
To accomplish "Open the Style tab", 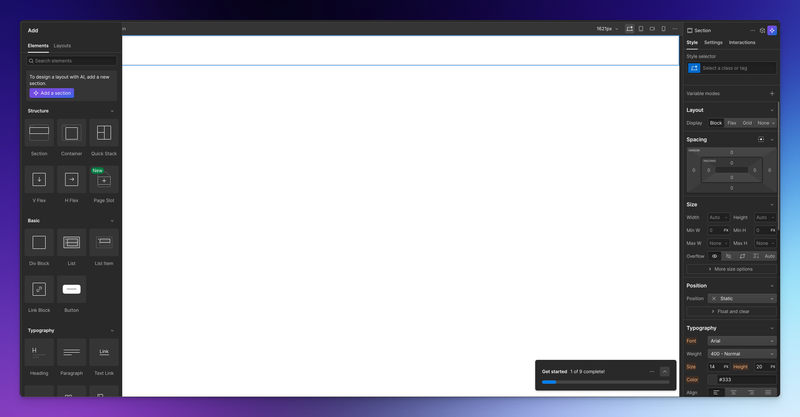I will [x=692, y=42].
